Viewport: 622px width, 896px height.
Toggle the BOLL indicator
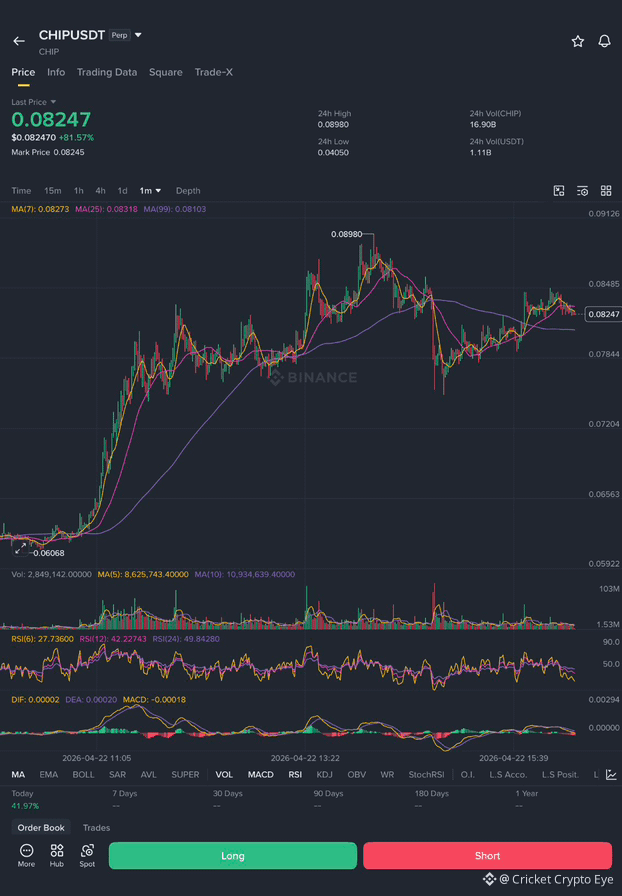coord(83,775)
